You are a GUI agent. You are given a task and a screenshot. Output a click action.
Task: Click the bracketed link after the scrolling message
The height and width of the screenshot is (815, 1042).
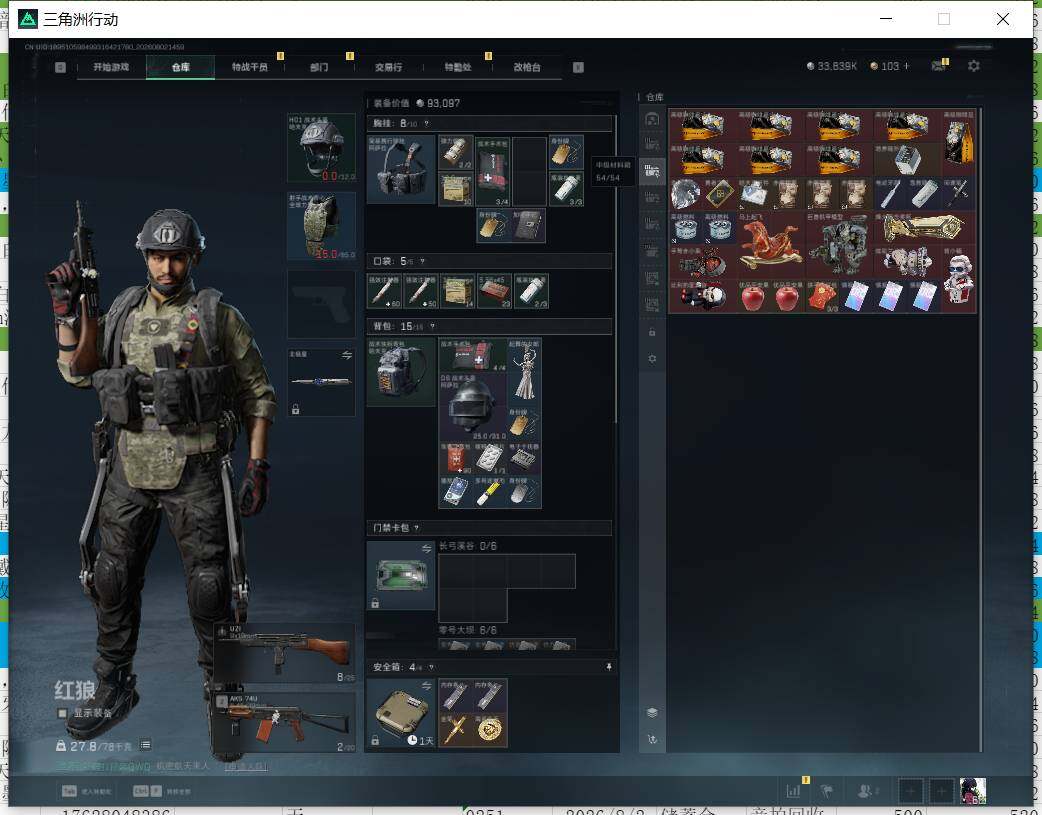[x=246, y=766]
